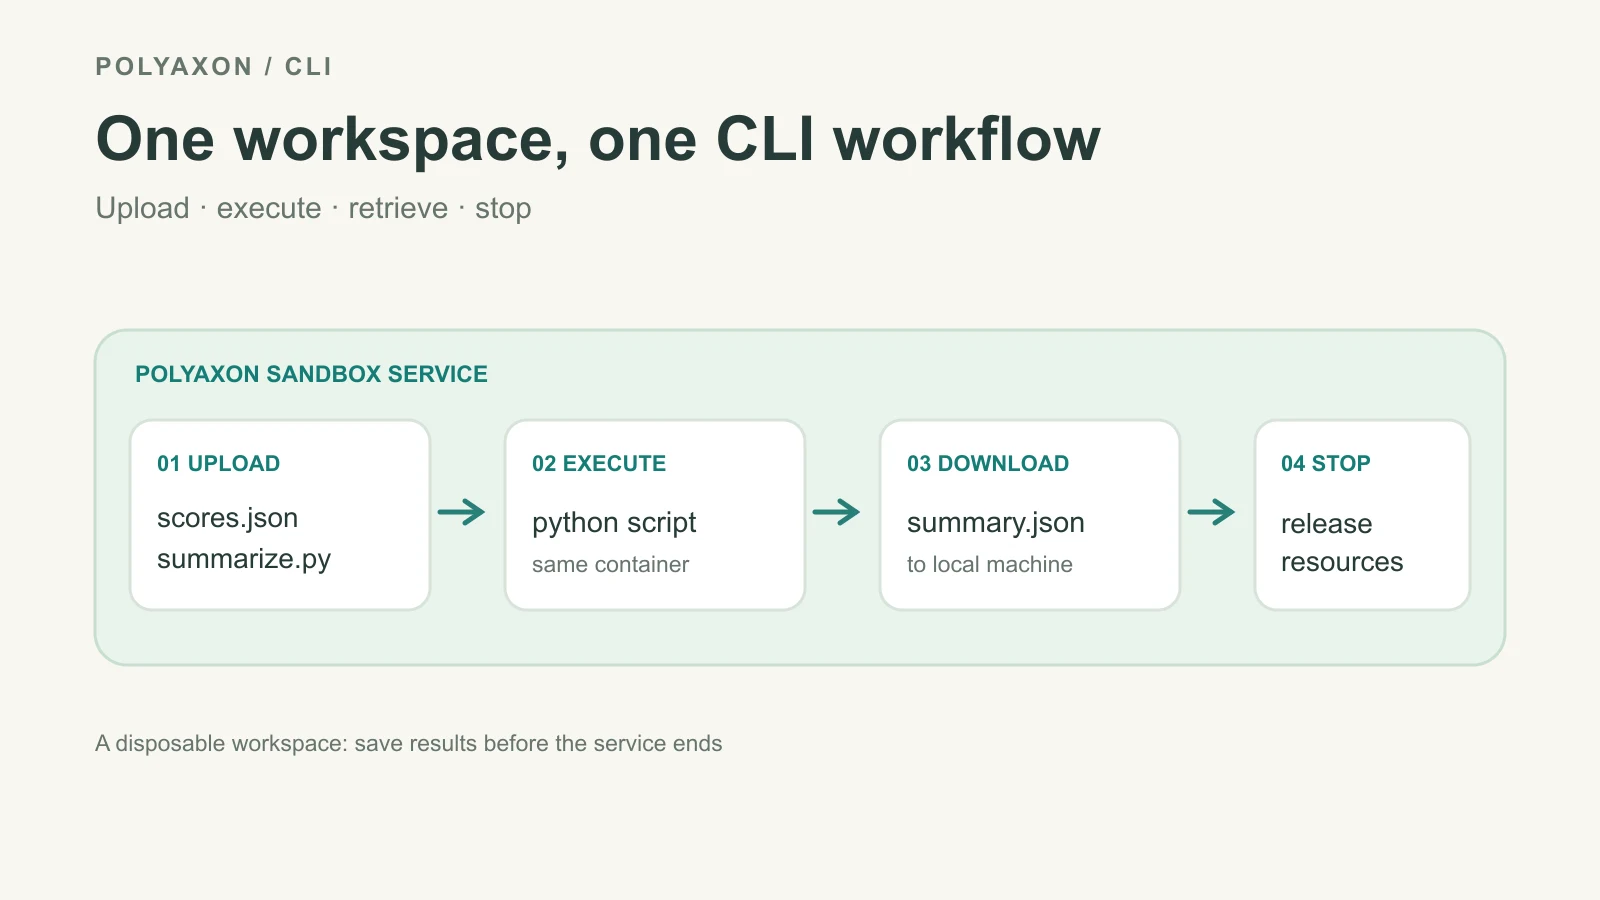Image resolution: width=1600 pixels, height=900 pixels.
Task: Select the 04 STOP step heading
Action: click(1325, 464)
